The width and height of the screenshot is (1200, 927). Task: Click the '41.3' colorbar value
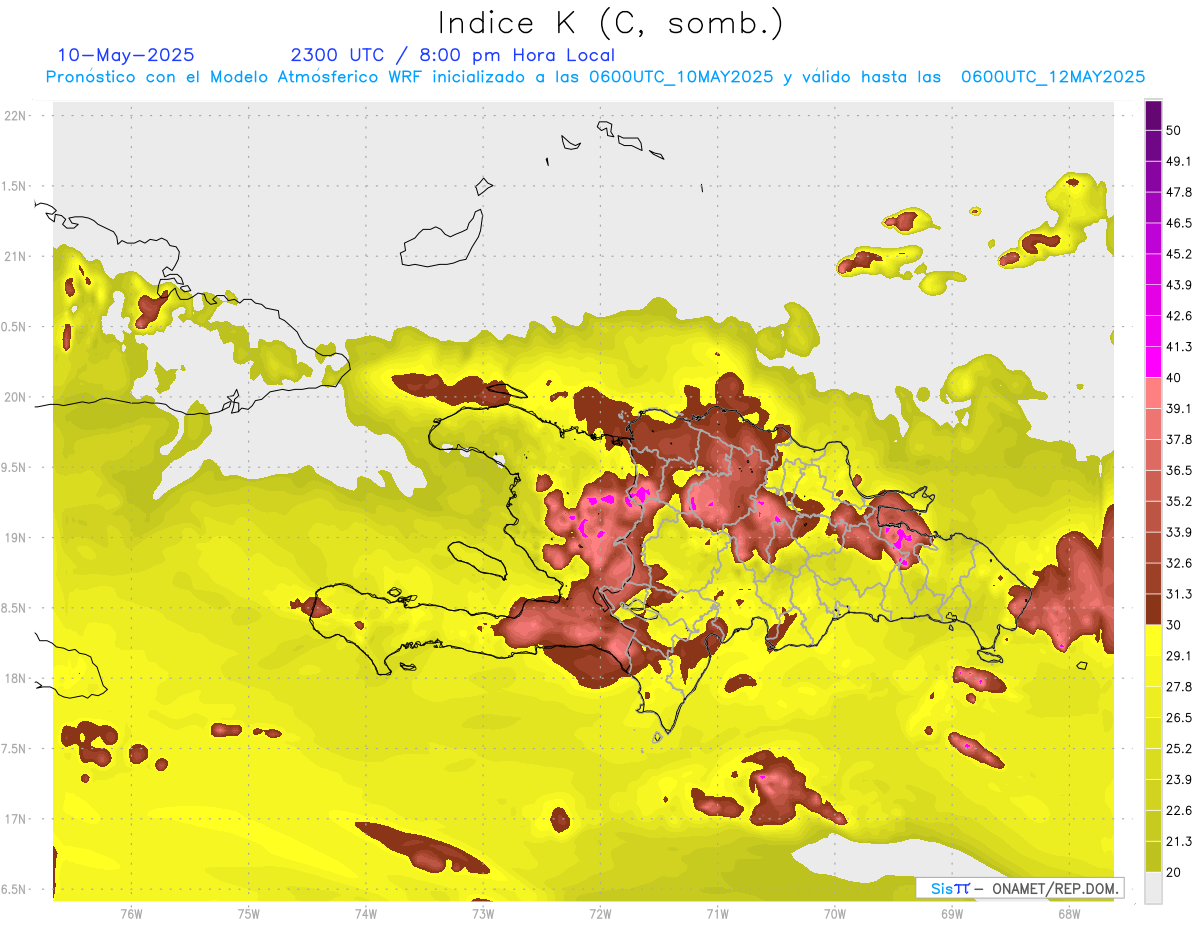[1178, 347]
